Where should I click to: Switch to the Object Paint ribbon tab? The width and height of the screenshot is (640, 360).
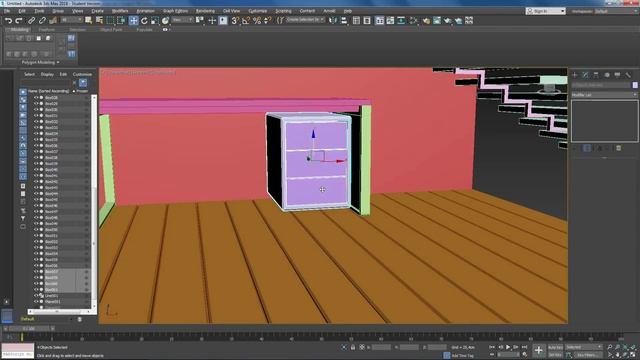[111, 30]
